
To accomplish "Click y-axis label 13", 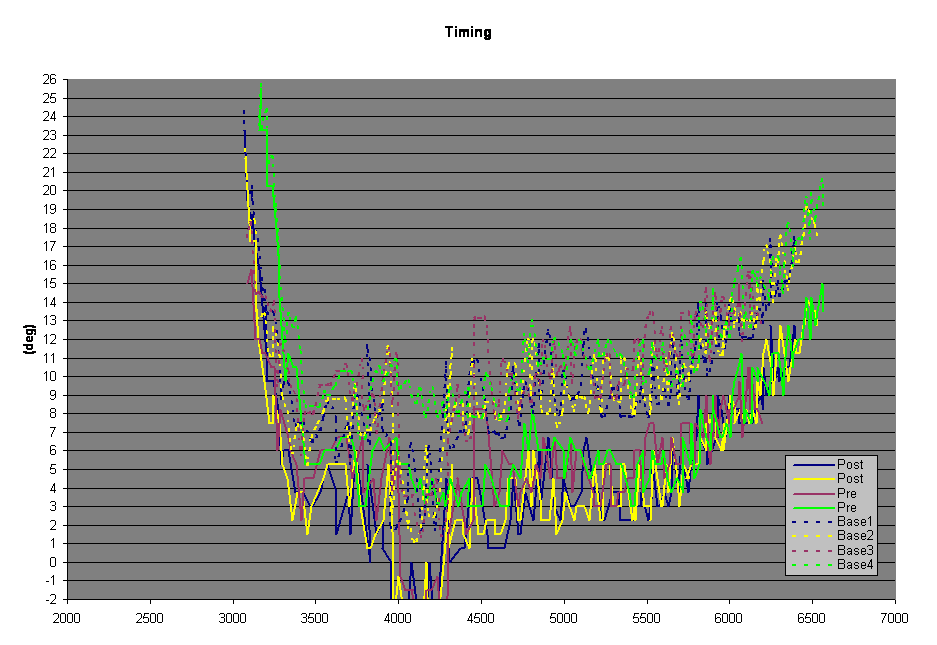I will pos(50,321).
